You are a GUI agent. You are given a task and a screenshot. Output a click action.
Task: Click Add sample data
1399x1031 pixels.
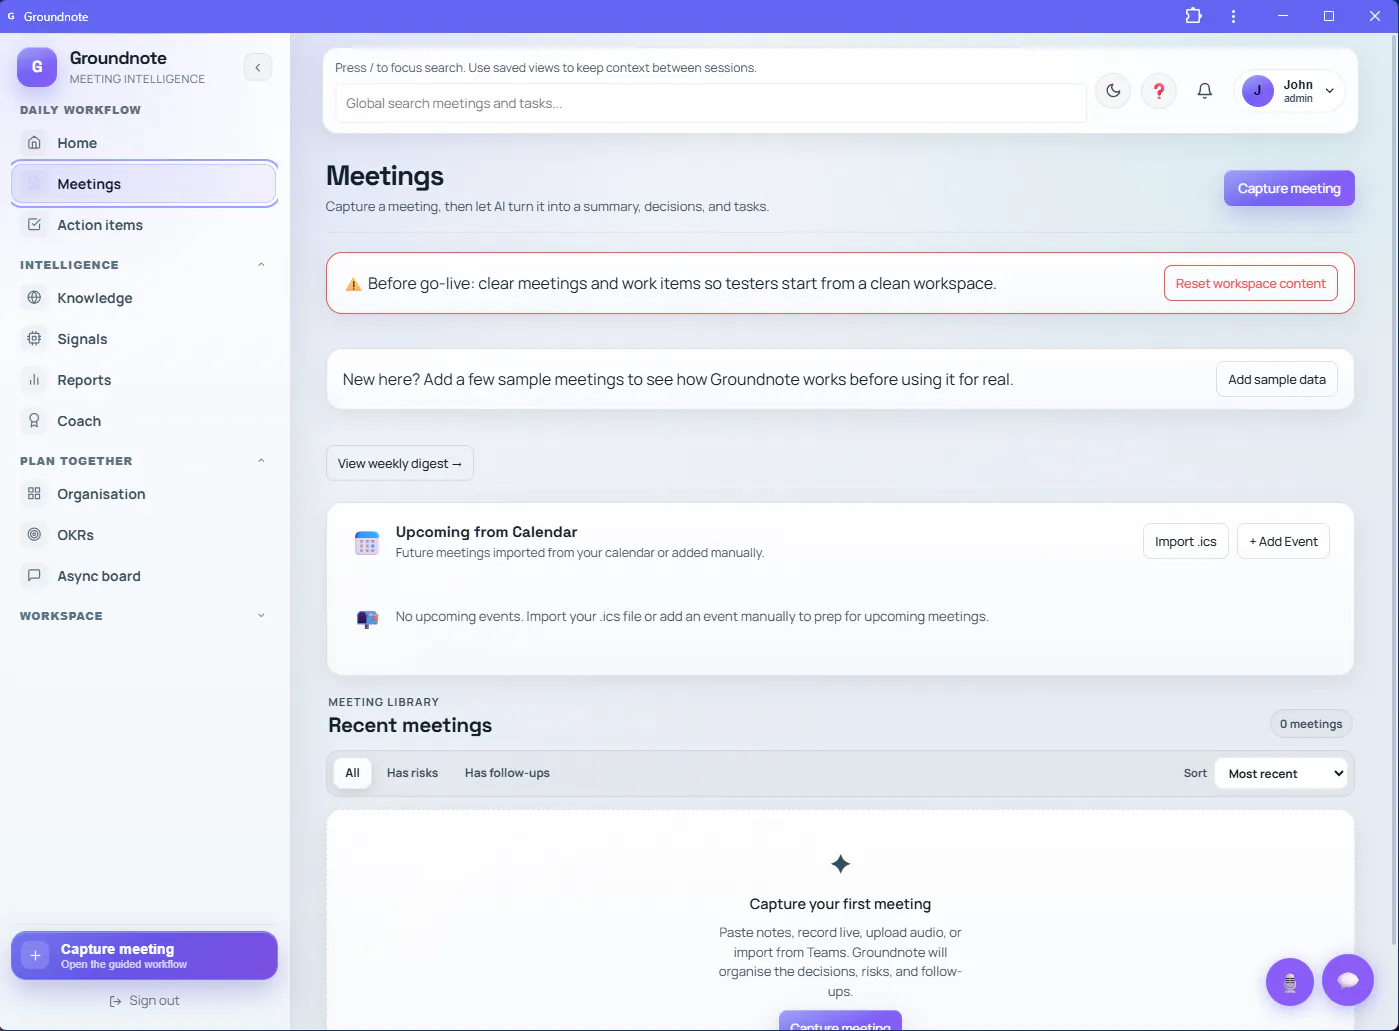pos(1277,379)
